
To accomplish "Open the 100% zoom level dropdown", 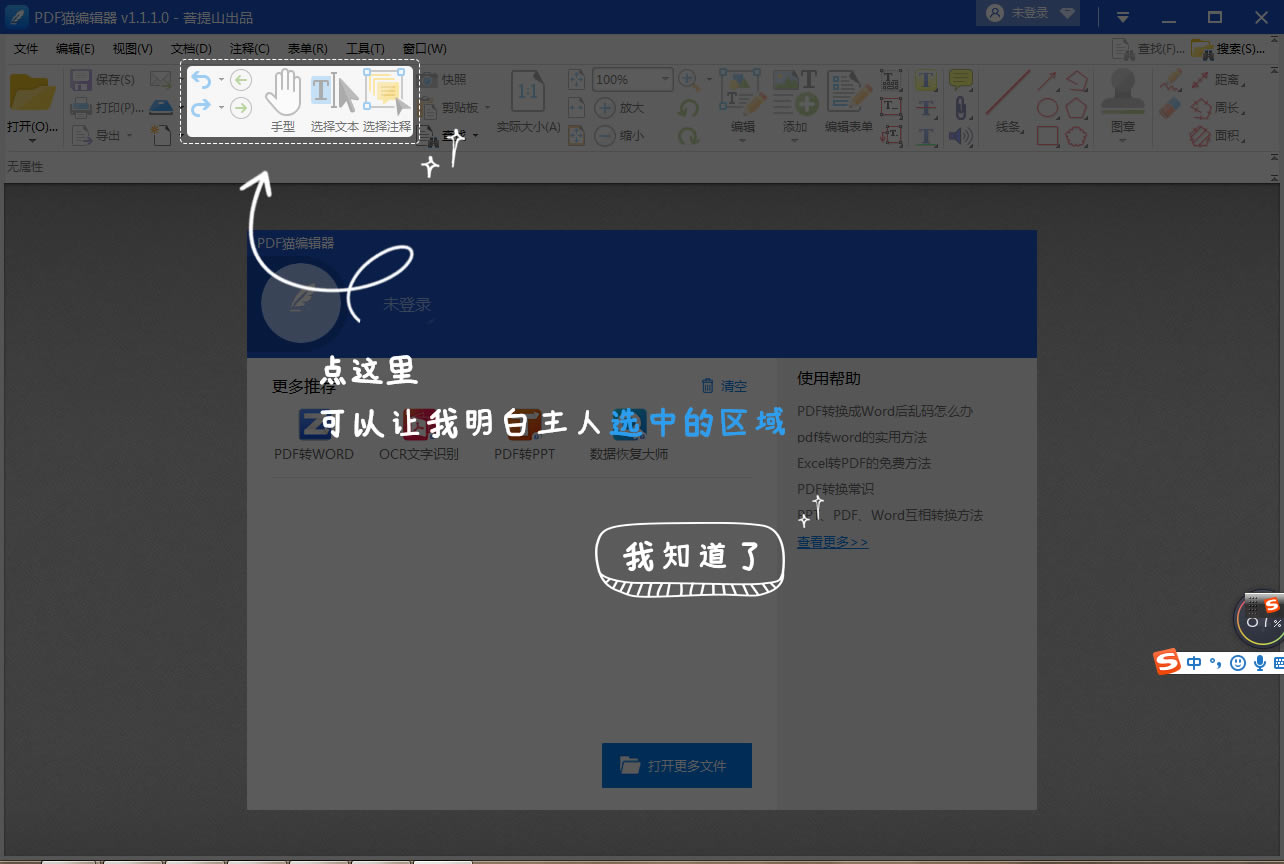I will (x=665, y=79).
